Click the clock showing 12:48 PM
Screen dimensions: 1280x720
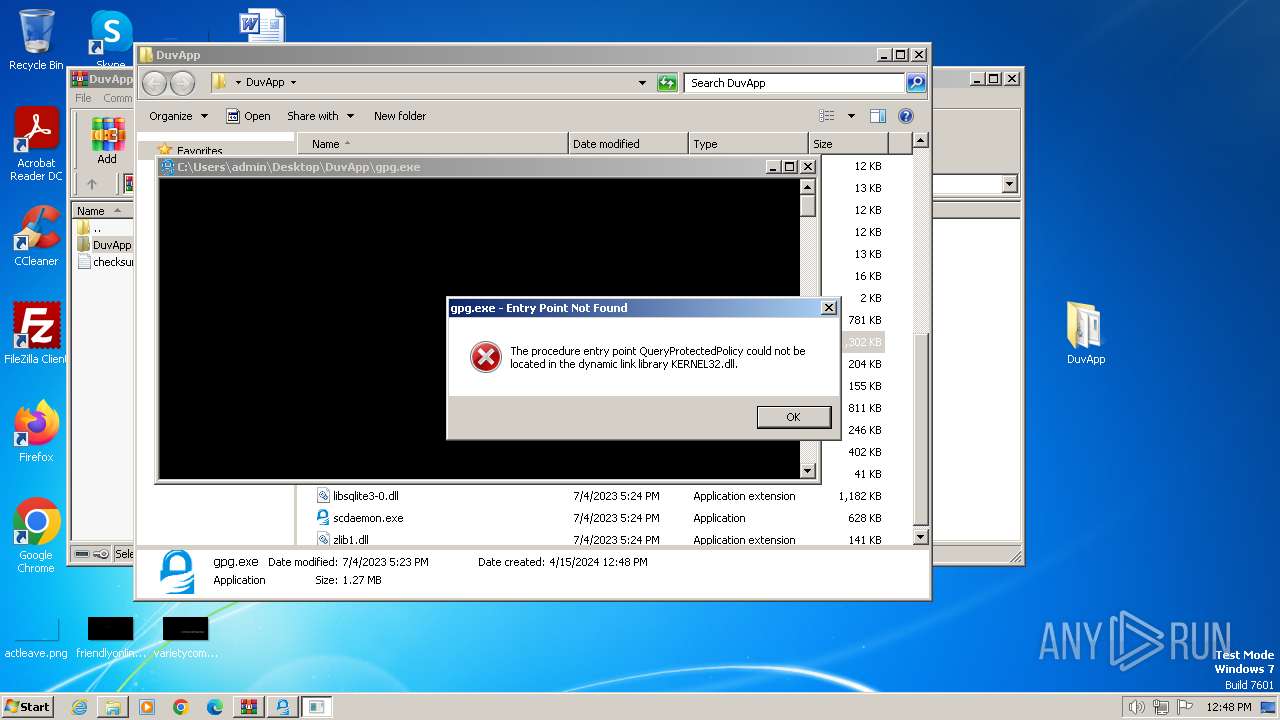point(1228,707)
